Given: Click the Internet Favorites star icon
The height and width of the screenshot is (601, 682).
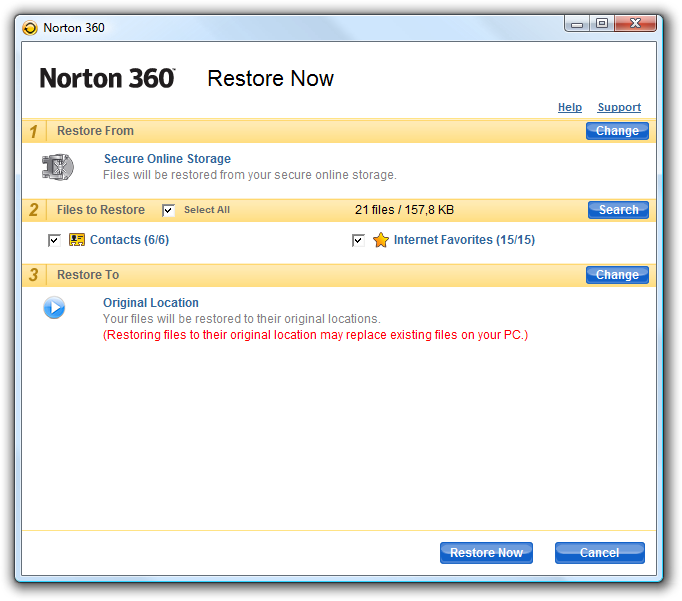Looking at the screenshot, I should (x=381, y=240).
